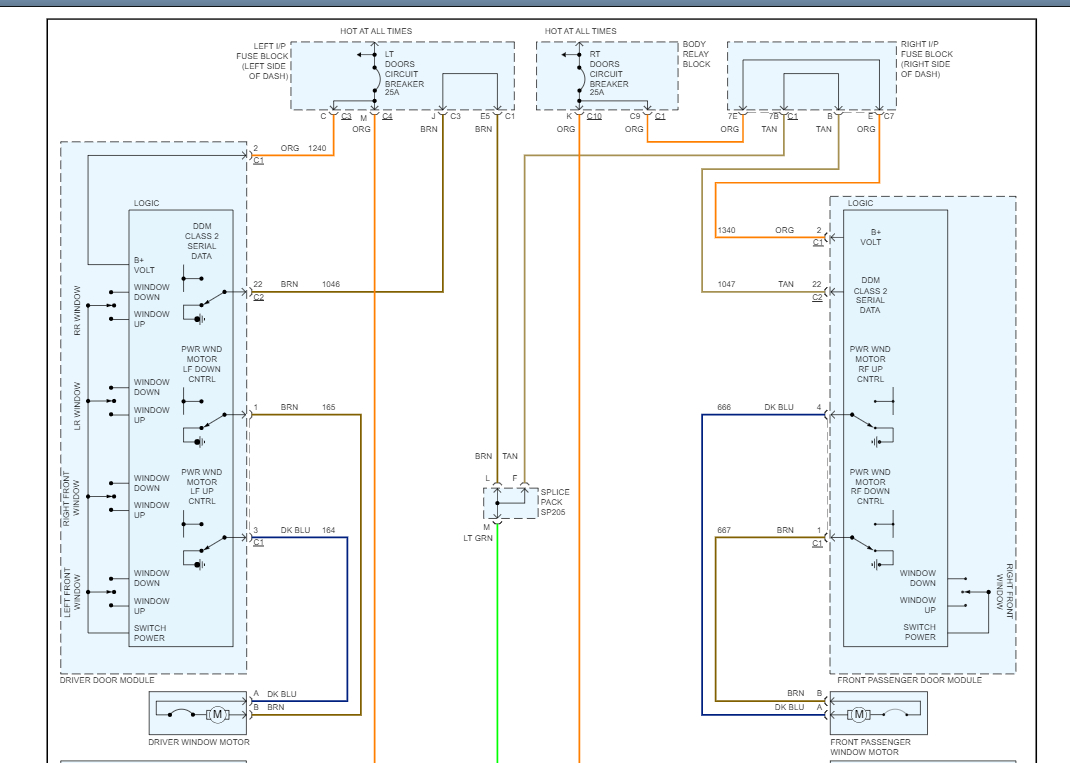Select the BODY RELAY BLOCK label
1070x763 pixels.
pos(696,54)
